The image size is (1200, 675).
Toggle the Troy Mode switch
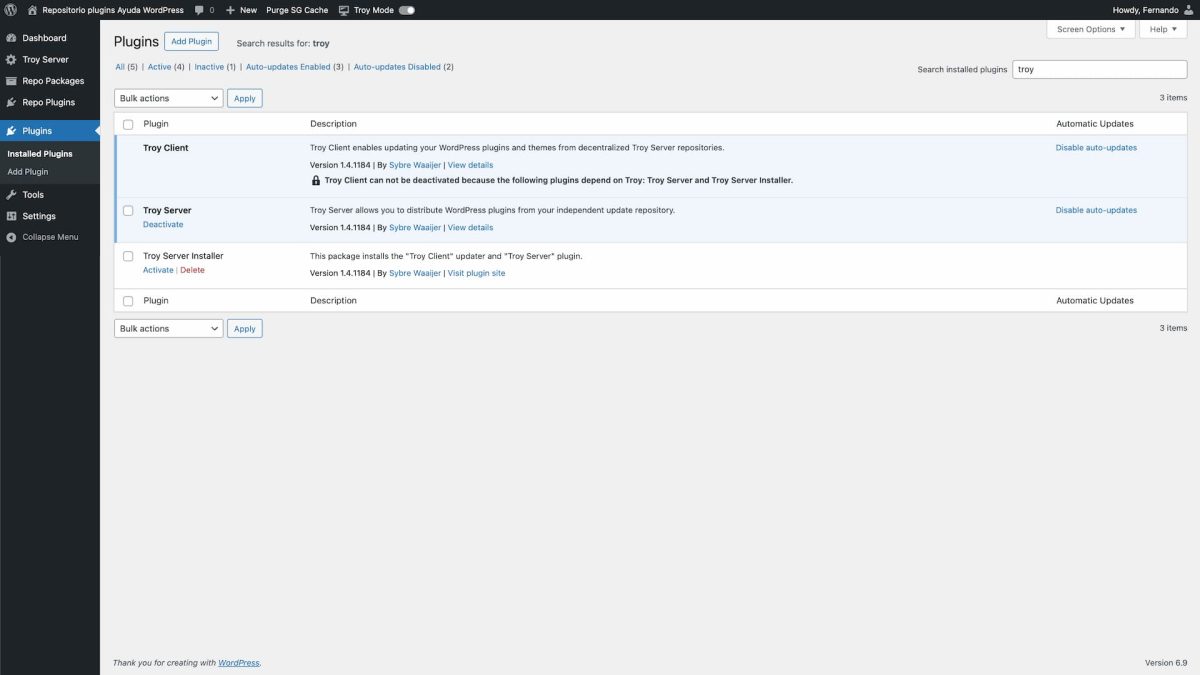pyautogui.click(x=406, y=10)
